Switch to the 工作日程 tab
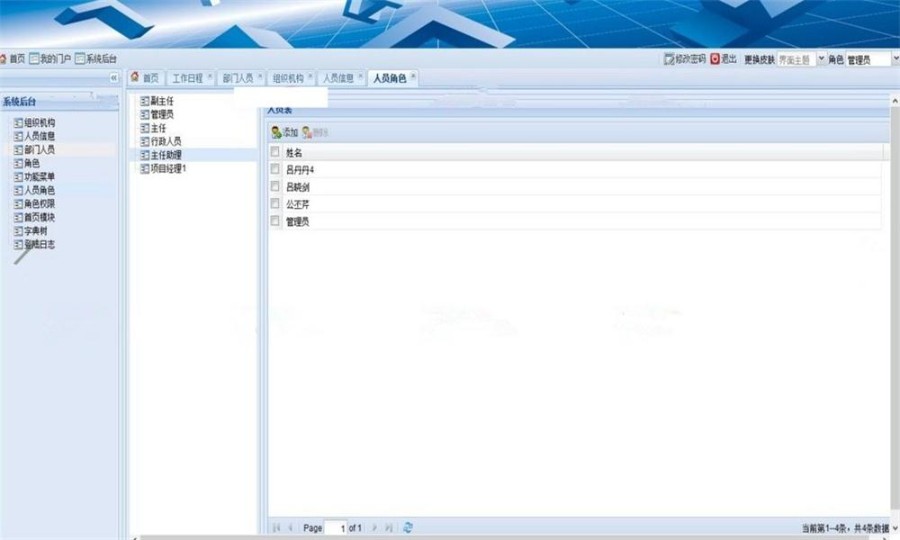The height and width of the screenshot is (540, 900). coord(187,78)
